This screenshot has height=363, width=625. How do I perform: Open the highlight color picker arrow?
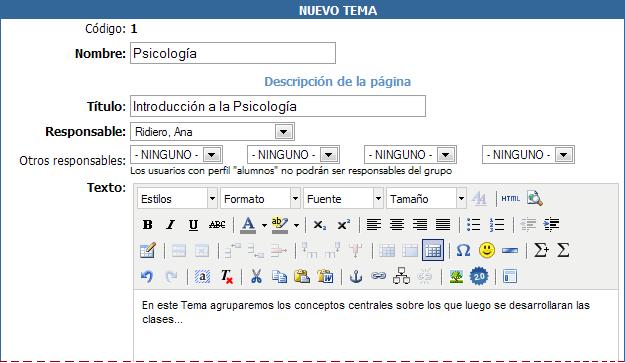(296, 226)
